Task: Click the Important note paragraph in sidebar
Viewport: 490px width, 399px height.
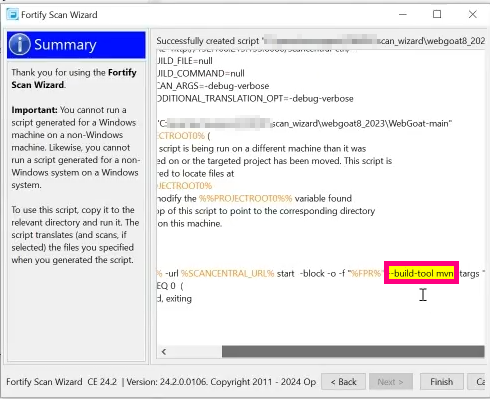Action: (x=75, y=147)
